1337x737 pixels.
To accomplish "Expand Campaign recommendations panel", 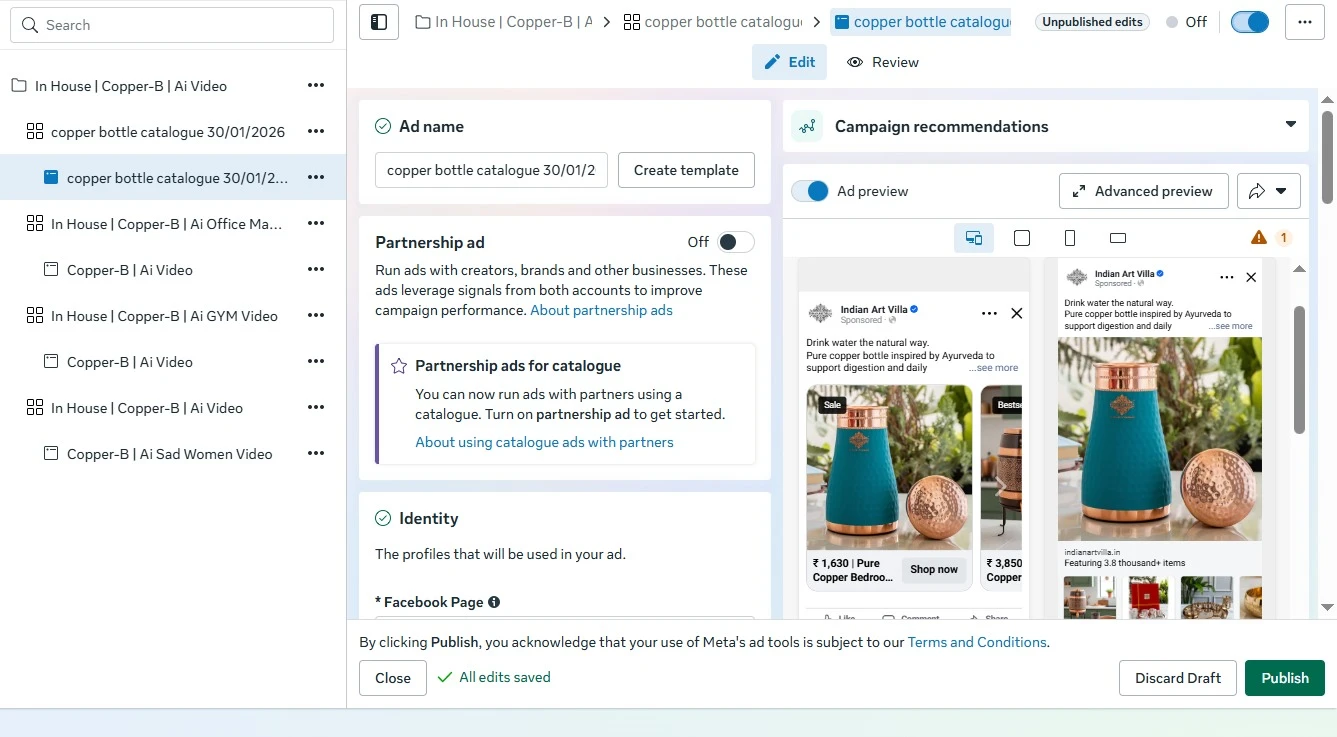I will pyautogui.click(x=1291, y=125).
